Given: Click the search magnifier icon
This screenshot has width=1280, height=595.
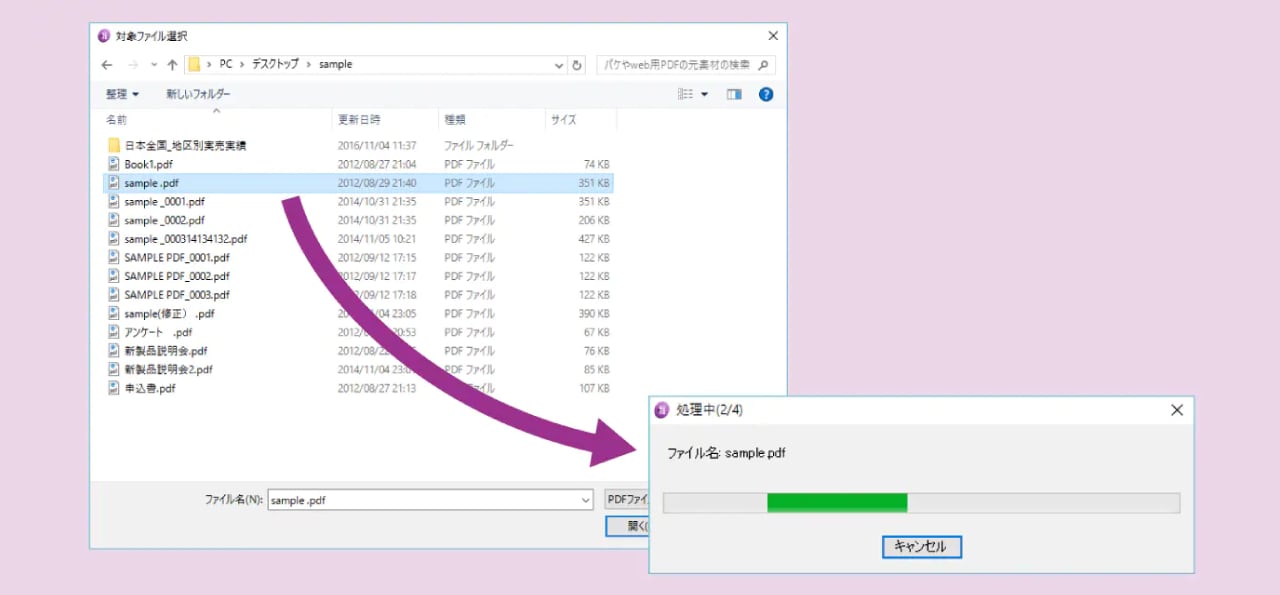Looking at the screenshot, I should click(x=763, y=65).
